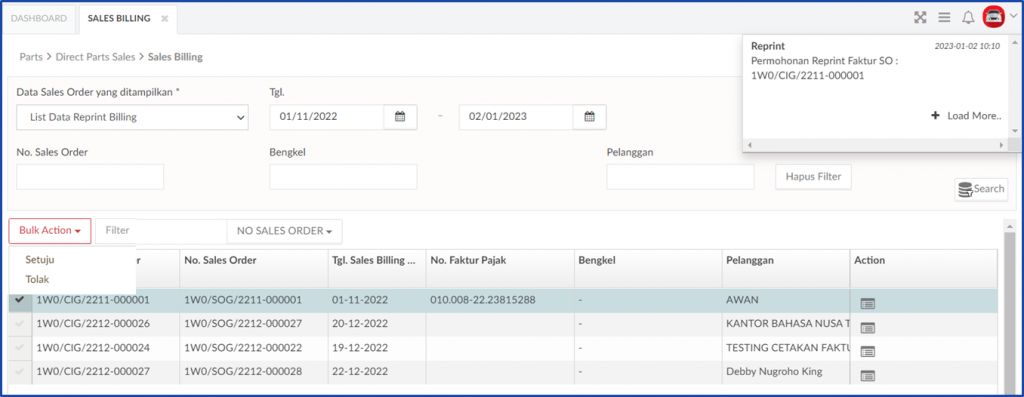Open action icon for TESTING CETAKAN row

coord(867,351)
